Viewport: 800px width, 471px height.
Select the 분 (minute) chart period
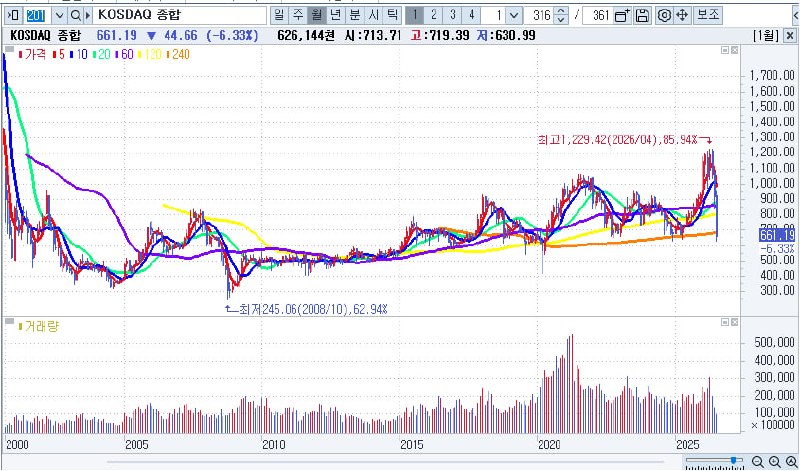(x=354, y=16)
